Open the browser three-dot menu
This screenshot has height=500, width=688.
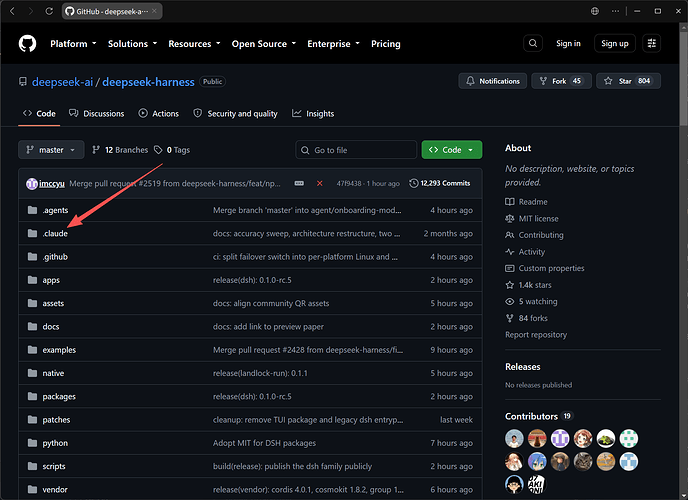pos(615,11)
